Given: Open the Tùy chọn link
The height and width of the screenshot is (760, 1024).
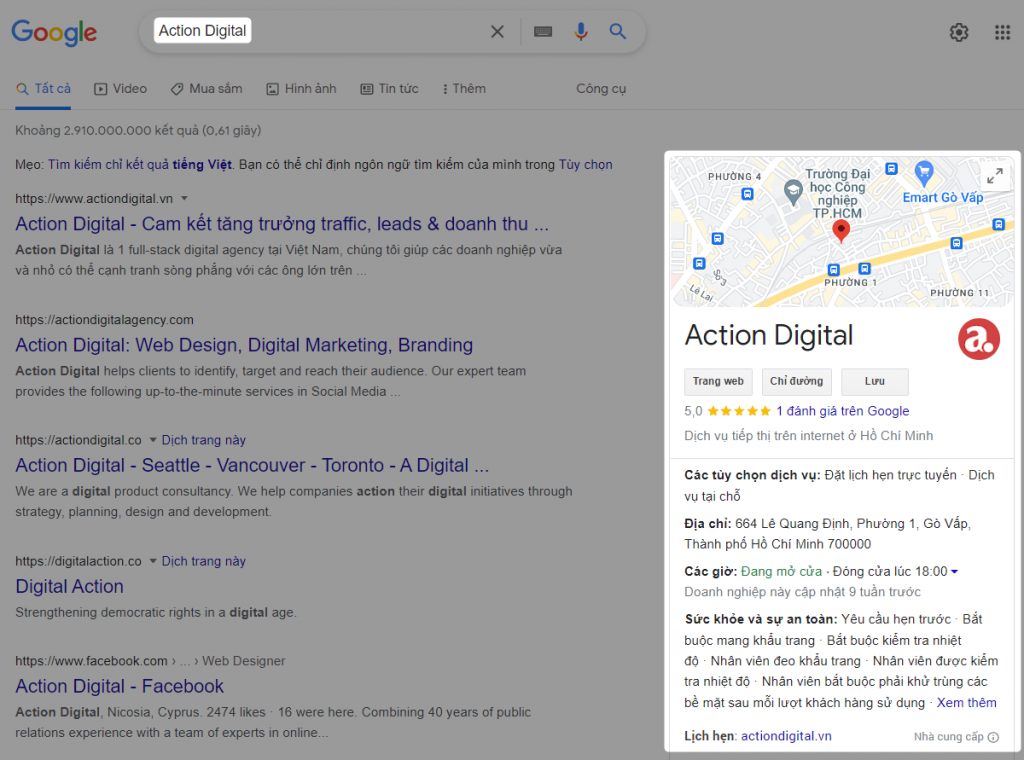Looking at the screenshot, I should (x=585, y=165).
